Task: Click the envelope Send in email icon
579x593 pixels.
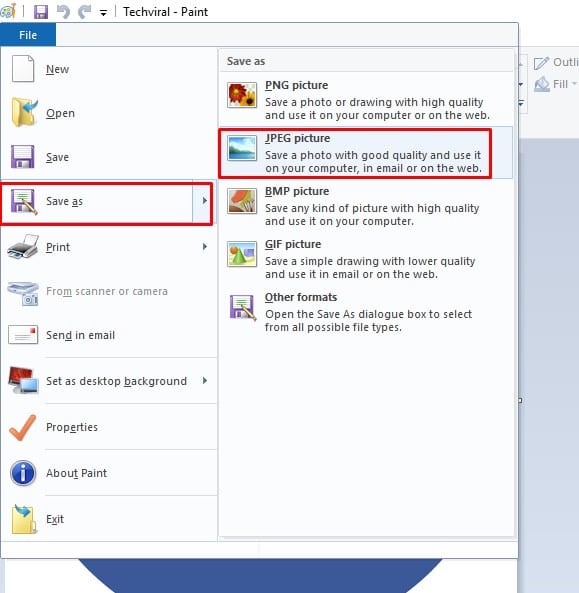Action: click(x=23, y=335)
